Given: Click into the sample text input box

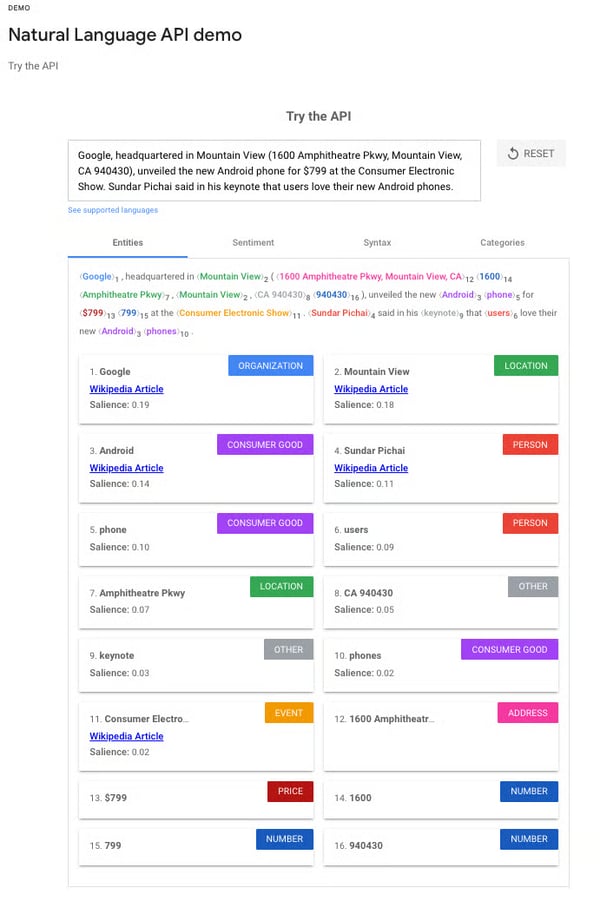Looking at the screenshot, I should pos(274,171).
